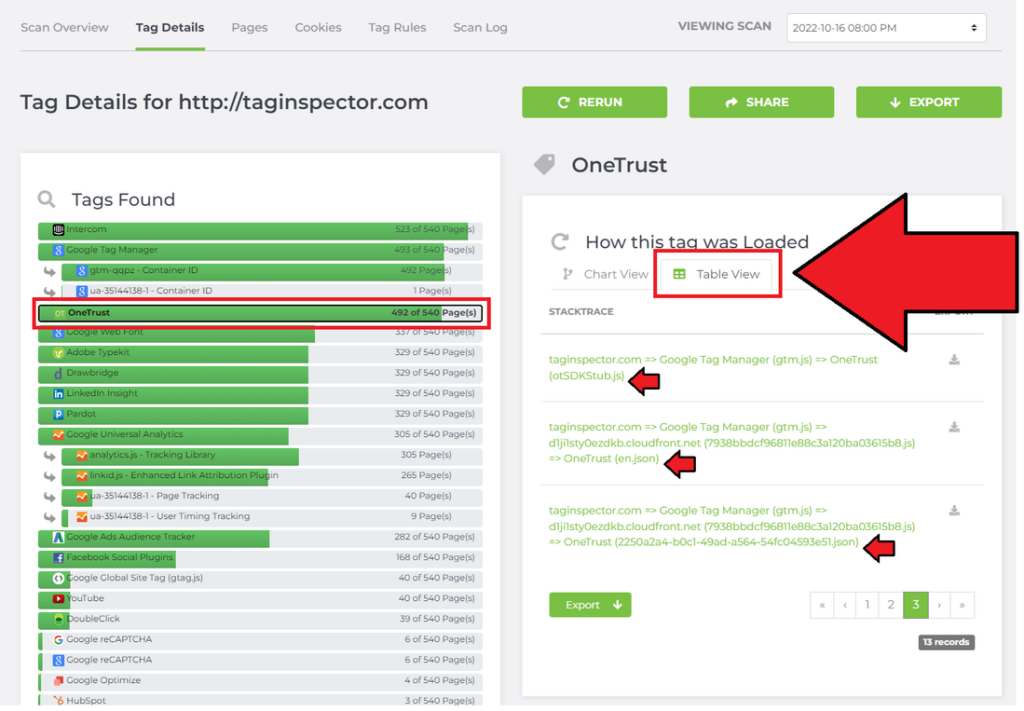Screen dimensions: 1024x711
Task: Select analytics.js Tracking Library row
Action: (272, 455)
